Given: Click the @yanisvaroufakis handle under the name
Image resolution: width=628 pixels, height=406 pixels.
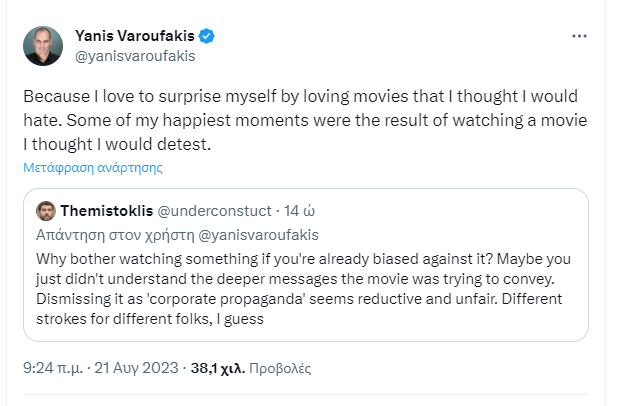Looking at the screenshot, I should (x=135, y=56).
